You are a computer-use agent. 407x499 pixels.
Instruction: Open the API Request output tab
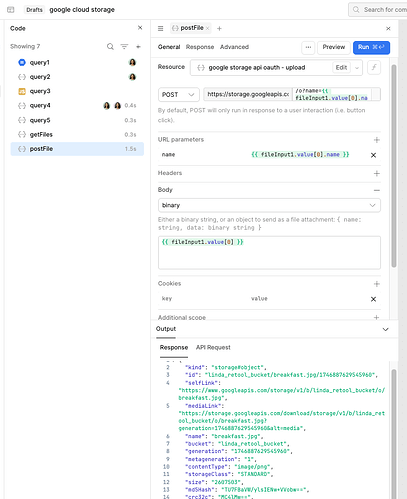click(x=213, y=347)
